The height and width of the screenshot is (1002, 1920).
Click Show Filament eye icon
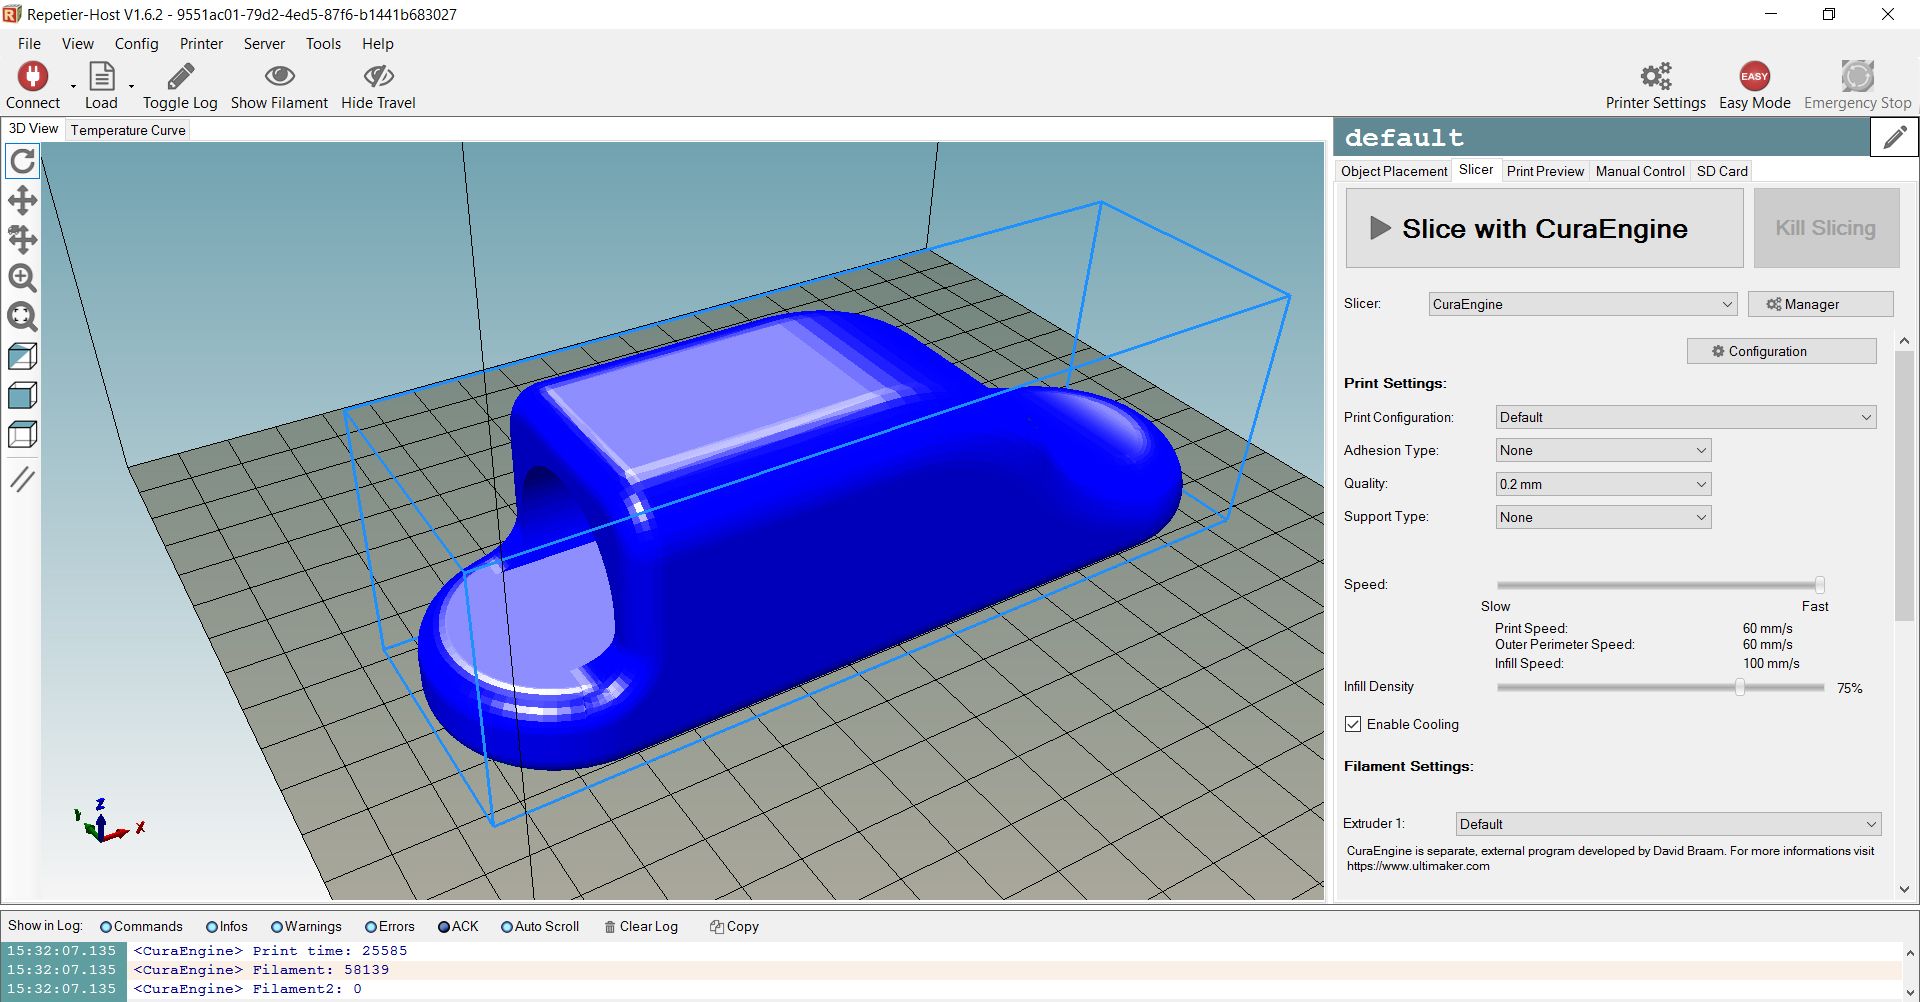(x=279, y=76)
